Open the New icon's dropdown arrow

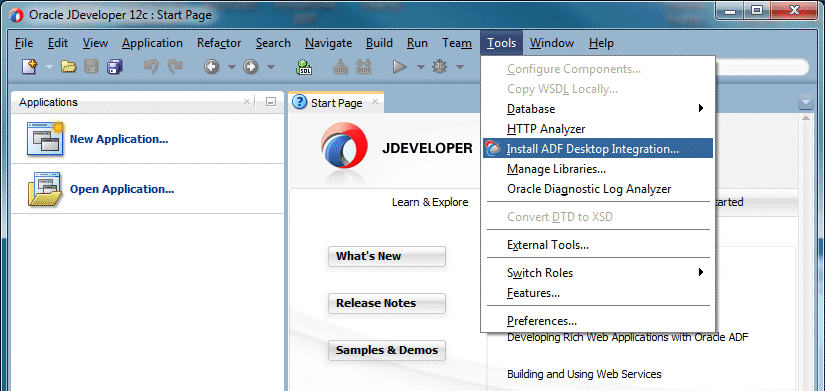coord(49,67)
